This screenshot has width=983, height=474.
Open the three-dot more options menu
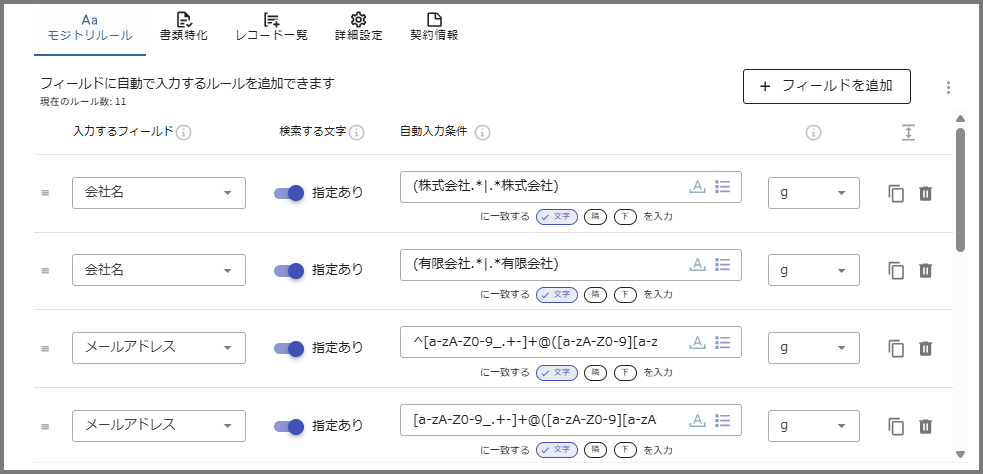point(948,88)
